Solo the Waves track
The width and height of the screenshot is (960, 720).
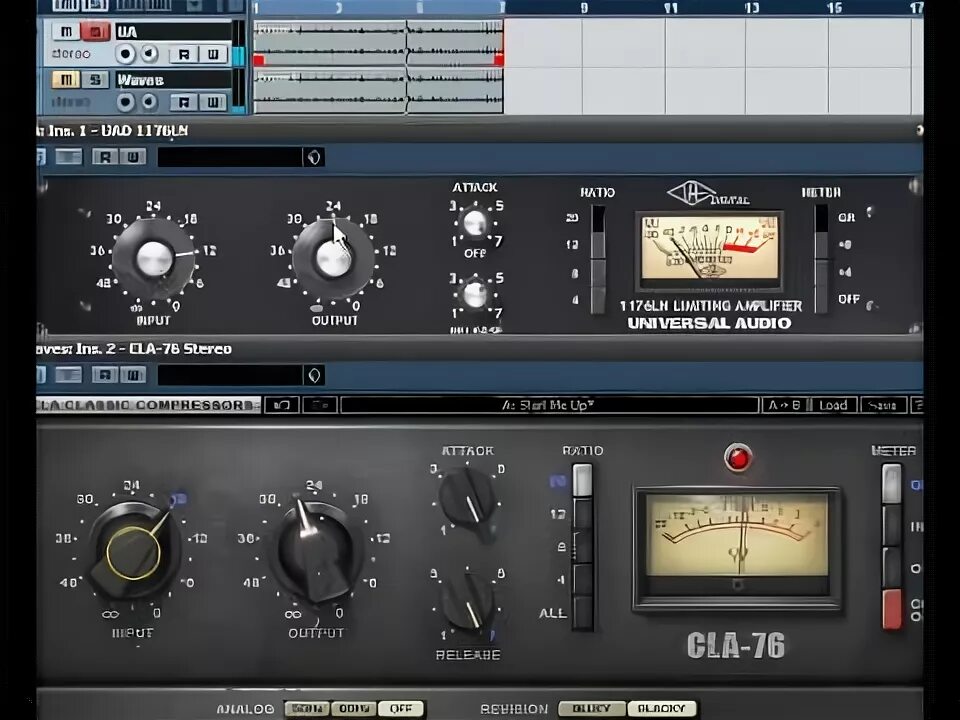tap(95, 80)
